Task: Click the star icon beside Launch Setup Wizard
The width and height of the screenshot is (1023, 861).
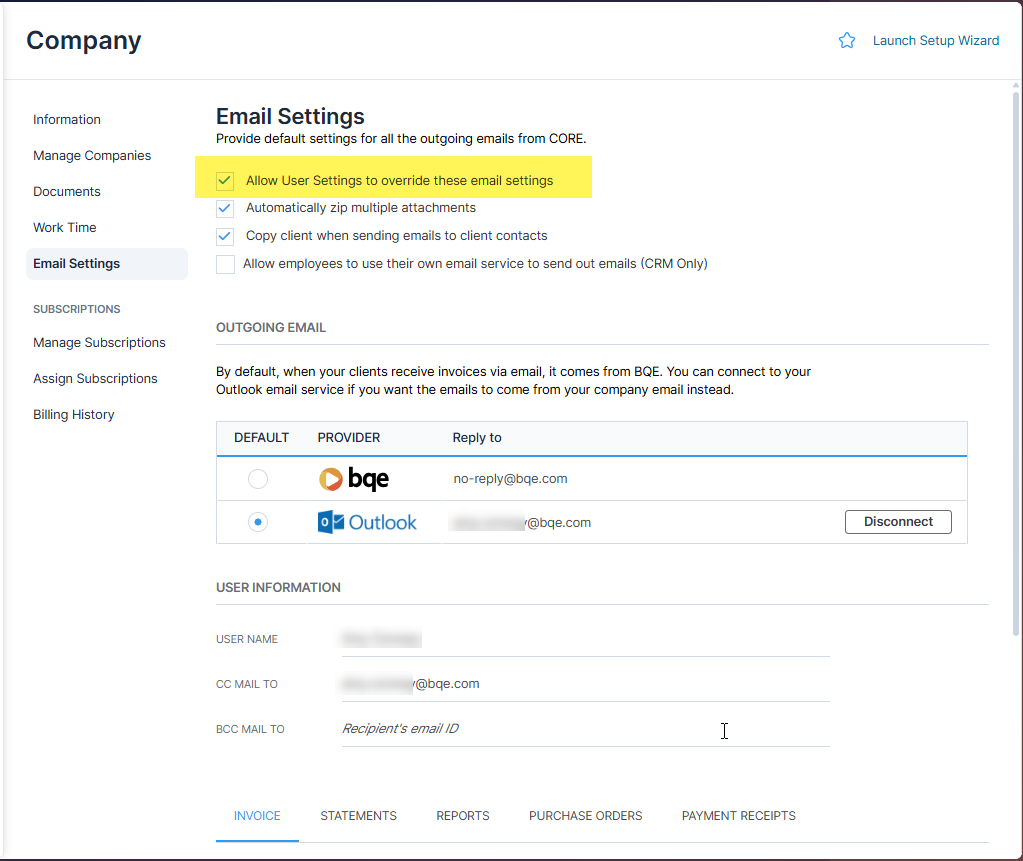Action: tap(846, 40)
